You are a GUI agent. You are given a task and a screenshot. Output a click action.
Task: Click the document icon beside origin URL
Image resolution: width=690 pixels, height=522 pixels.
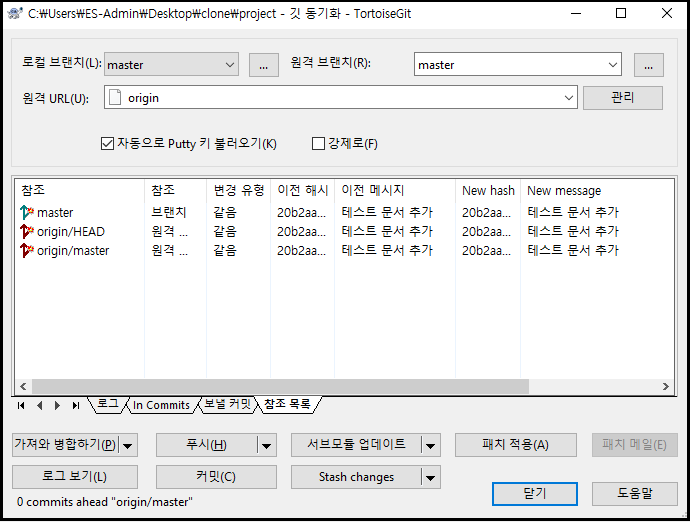pyautogui.click(x=115, y=97)
